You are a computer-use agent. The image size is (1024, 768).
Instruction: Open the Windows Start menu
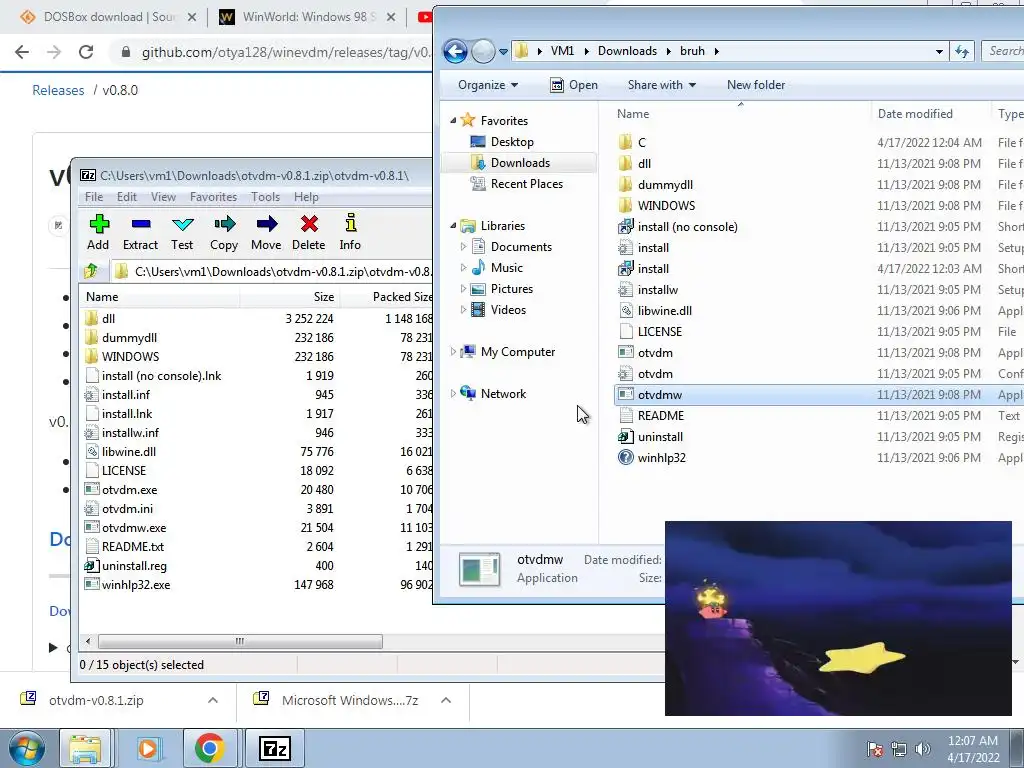coord(27,748)
